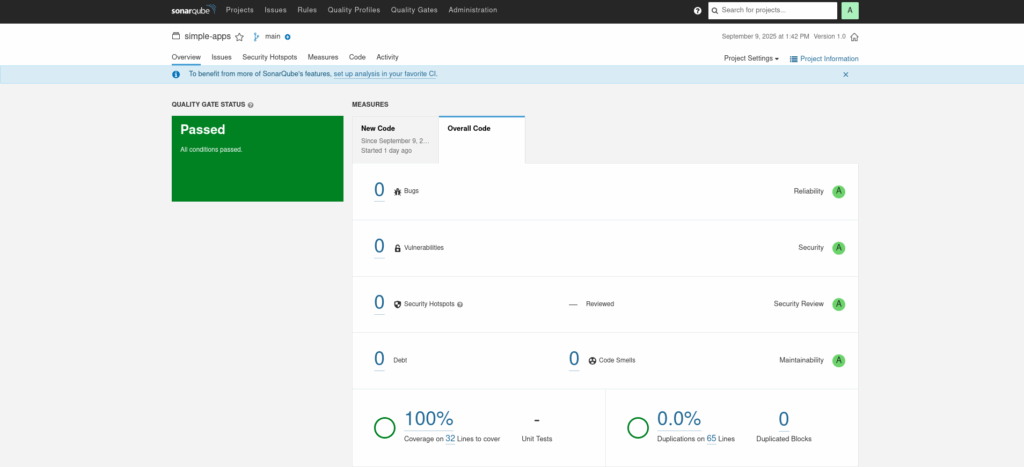
Task: Click the Reliability A rating badge
Action: (x=838, y=191)
